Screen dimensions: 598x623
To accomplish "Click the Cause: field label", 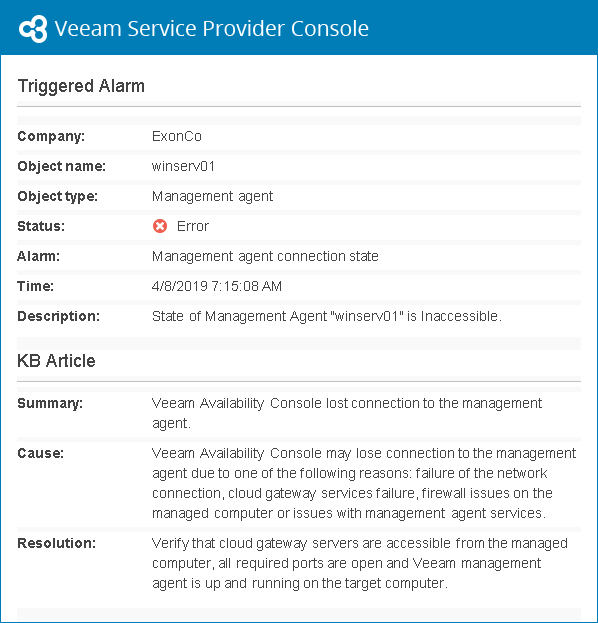I will coord(41,453).
